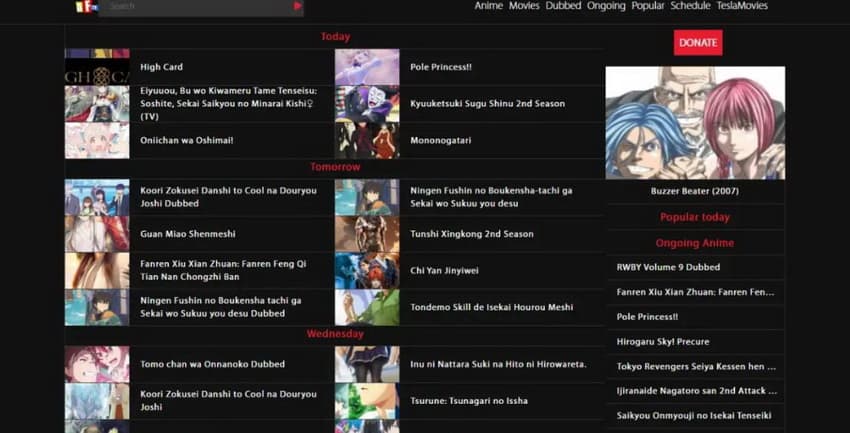Screen dimensions: 850x433
Task: Go to the Dubbed section
Action: [563, 6]
